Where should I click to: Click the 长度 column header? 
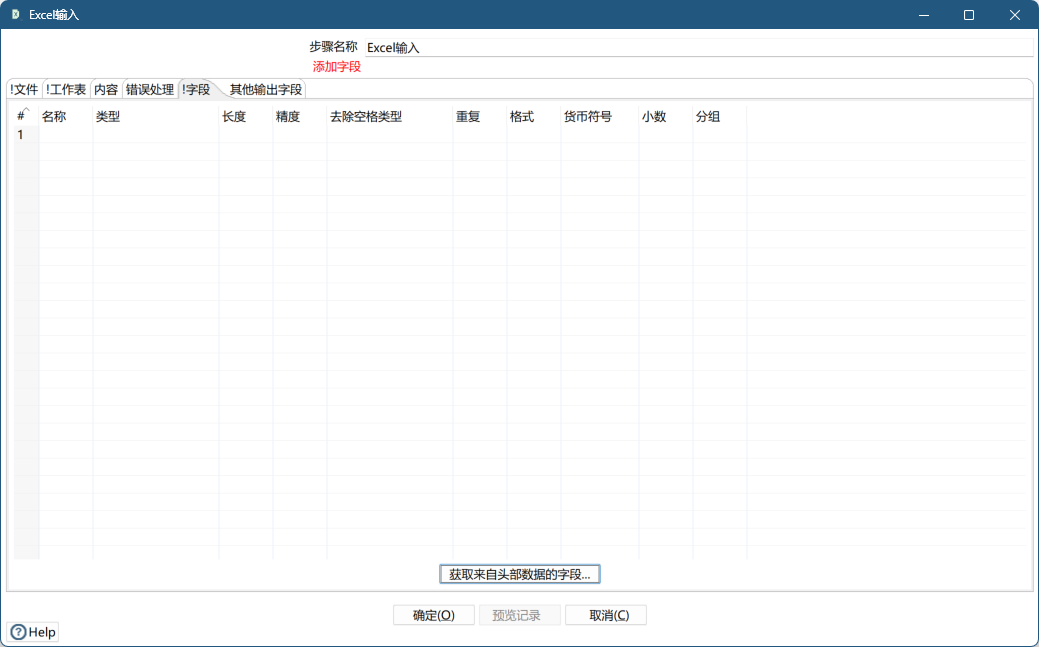point(234,116)
